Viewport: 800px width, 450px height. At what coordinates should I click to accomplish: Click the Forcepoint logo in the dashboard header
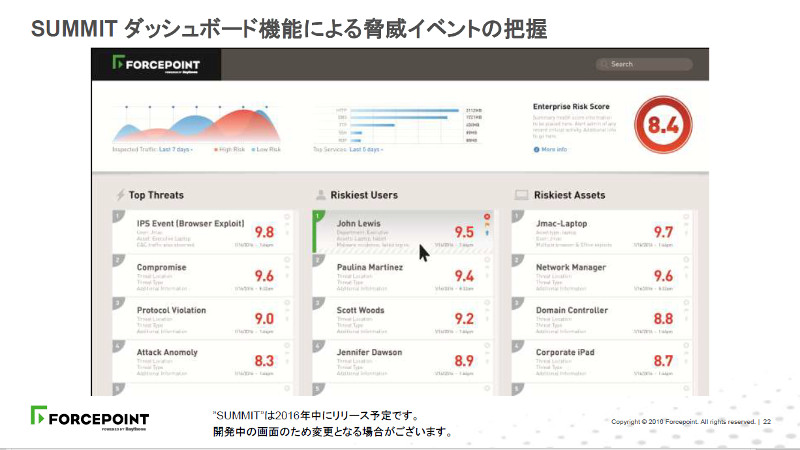[x=156, y=64]
